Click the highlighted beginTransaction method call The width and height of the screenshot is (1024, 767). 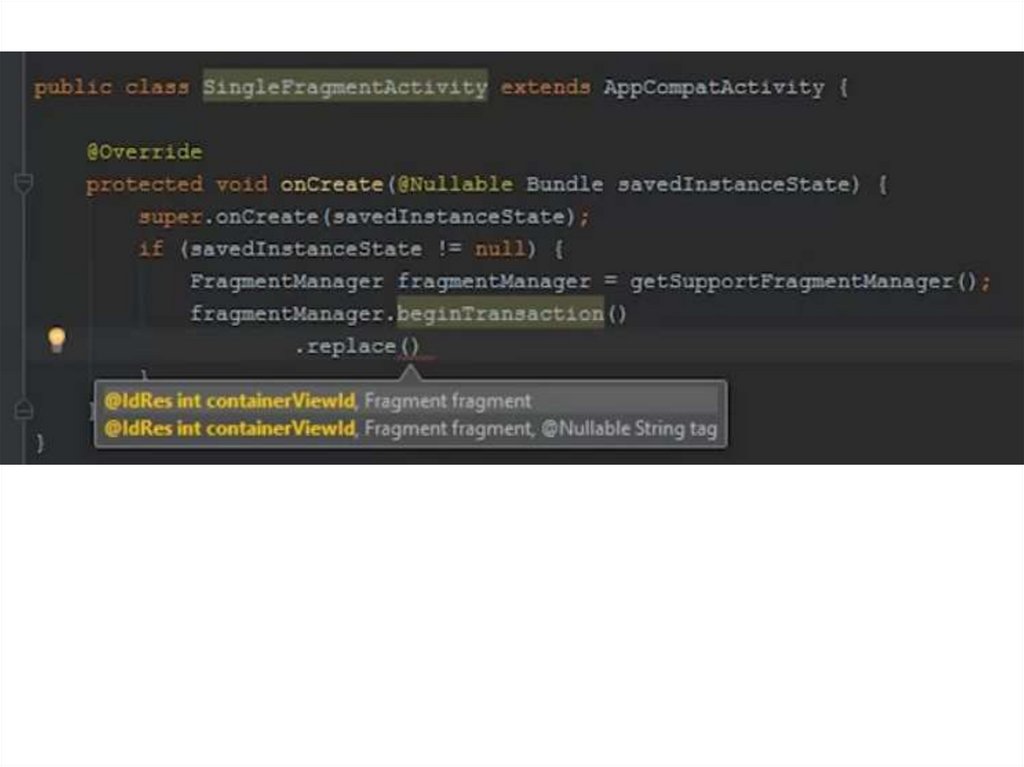pos(500,314)
